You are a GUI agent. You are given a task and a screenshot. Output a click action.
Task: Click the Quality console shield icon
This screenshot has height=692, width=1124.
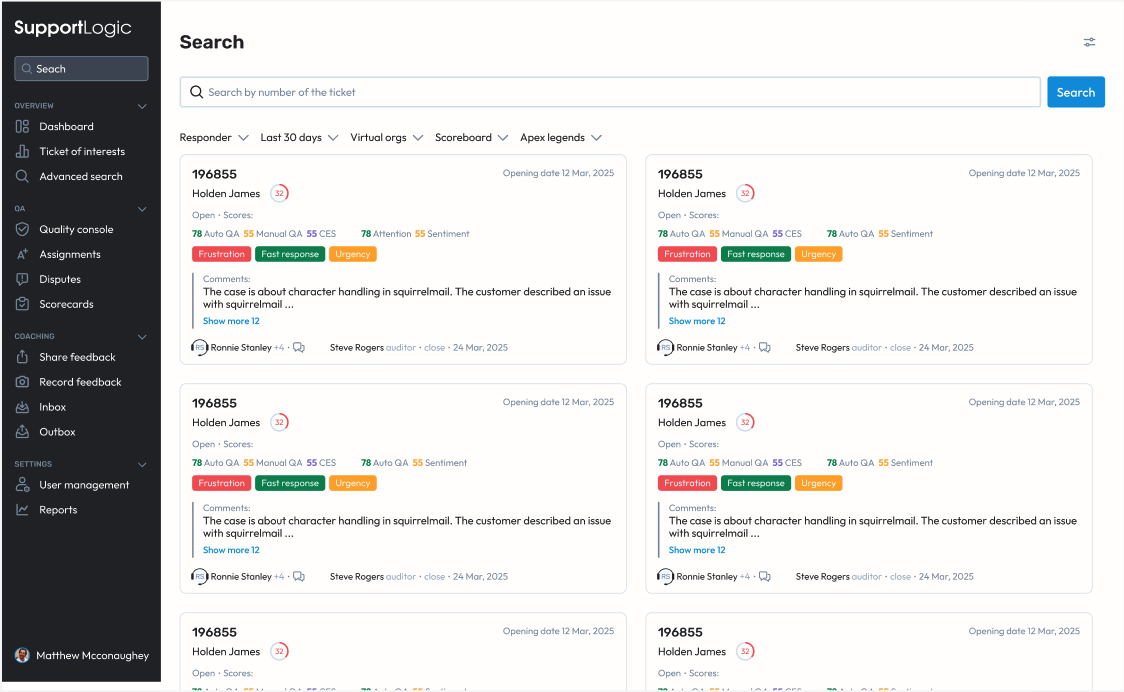(x=22, y=229)
